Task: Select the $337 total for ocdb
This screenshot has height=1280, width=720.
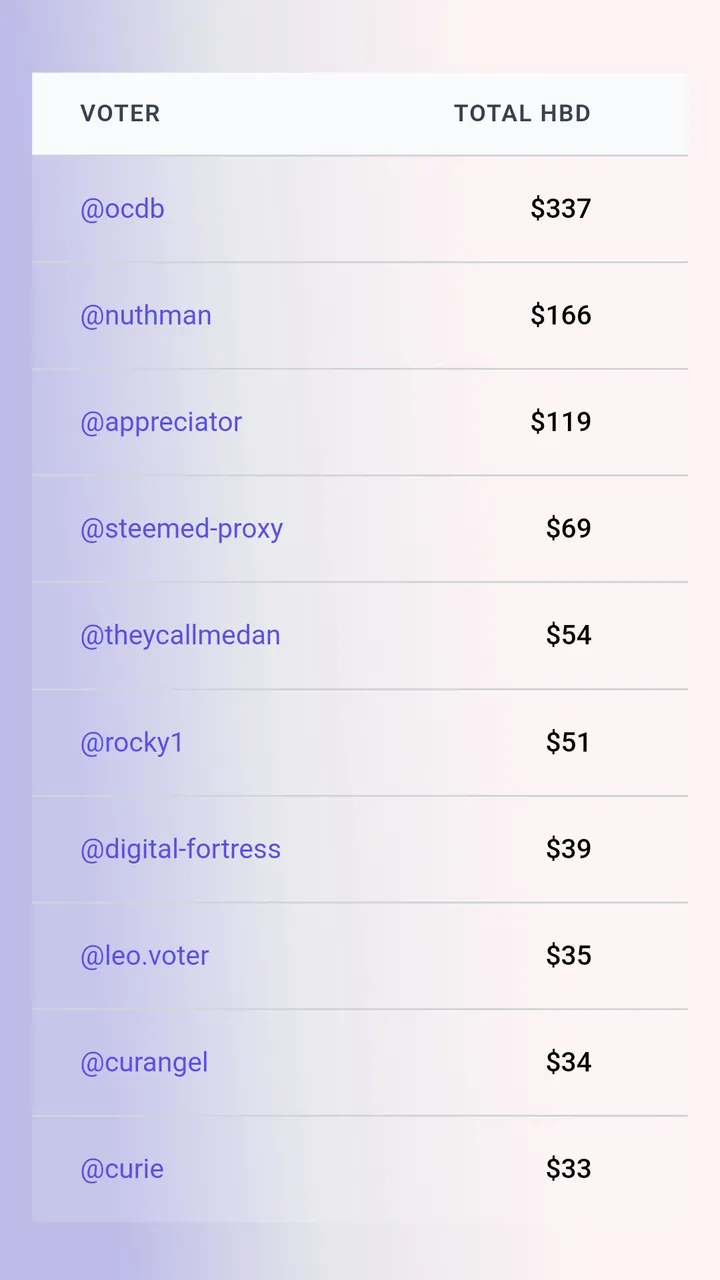Action: [561, 209]
